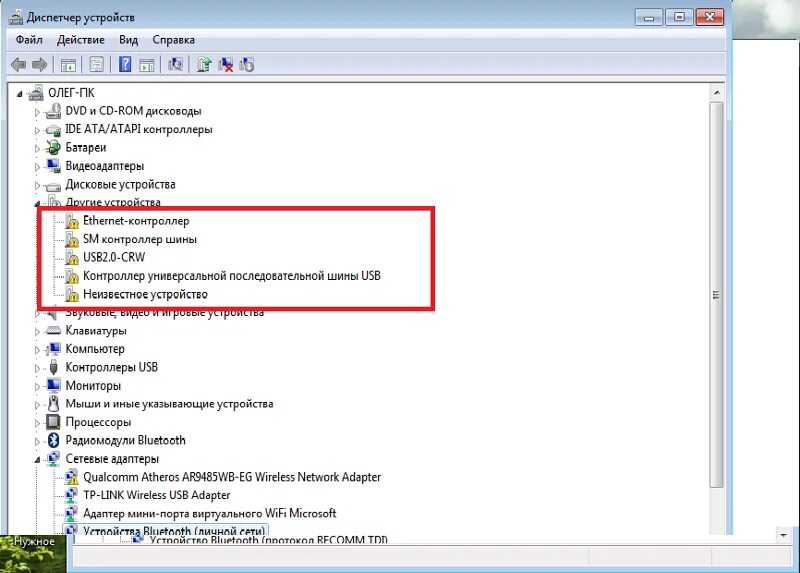Click the vertical scrollbar thumb in device list

tap(716, 295)
